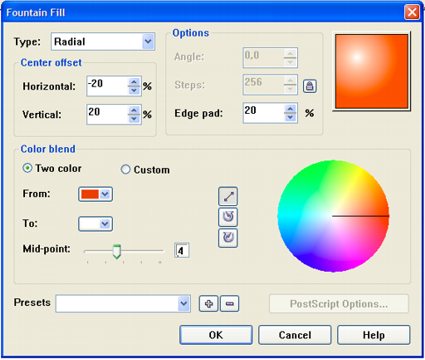This screenshot has height=360, width=425.
Task: Click the gradient preview thumbnail
Action: click(x=371, y=71)
